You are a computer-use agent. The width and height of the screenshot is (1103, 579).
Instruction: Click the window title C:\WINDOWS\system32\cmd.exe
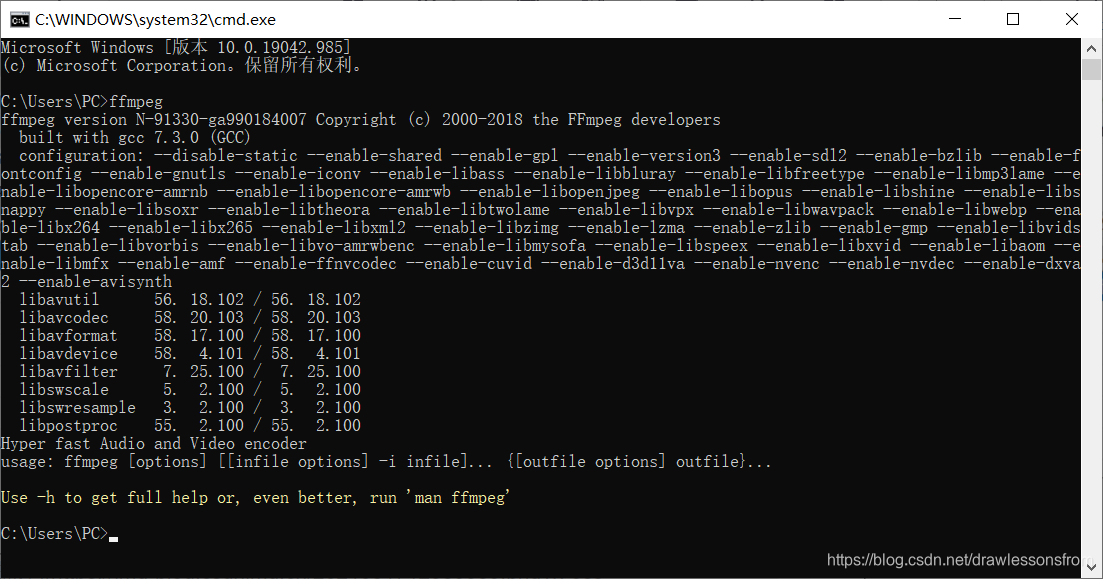(155, 20)
